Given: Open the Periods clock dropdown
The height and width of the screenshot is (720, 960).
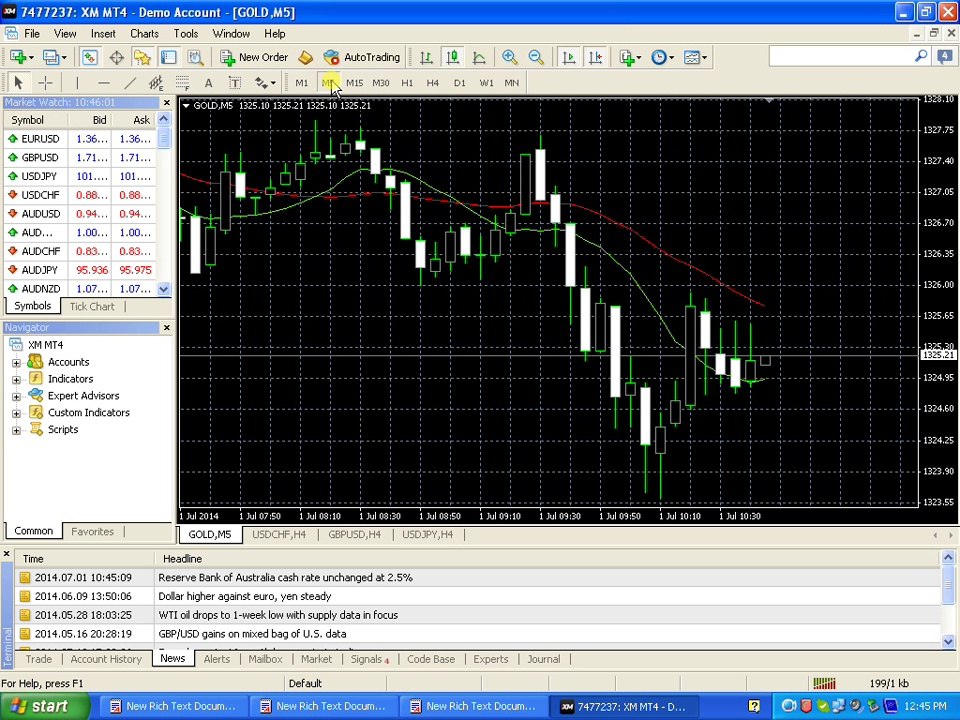Looking at the screenshot, I should (x=662, y=57).
